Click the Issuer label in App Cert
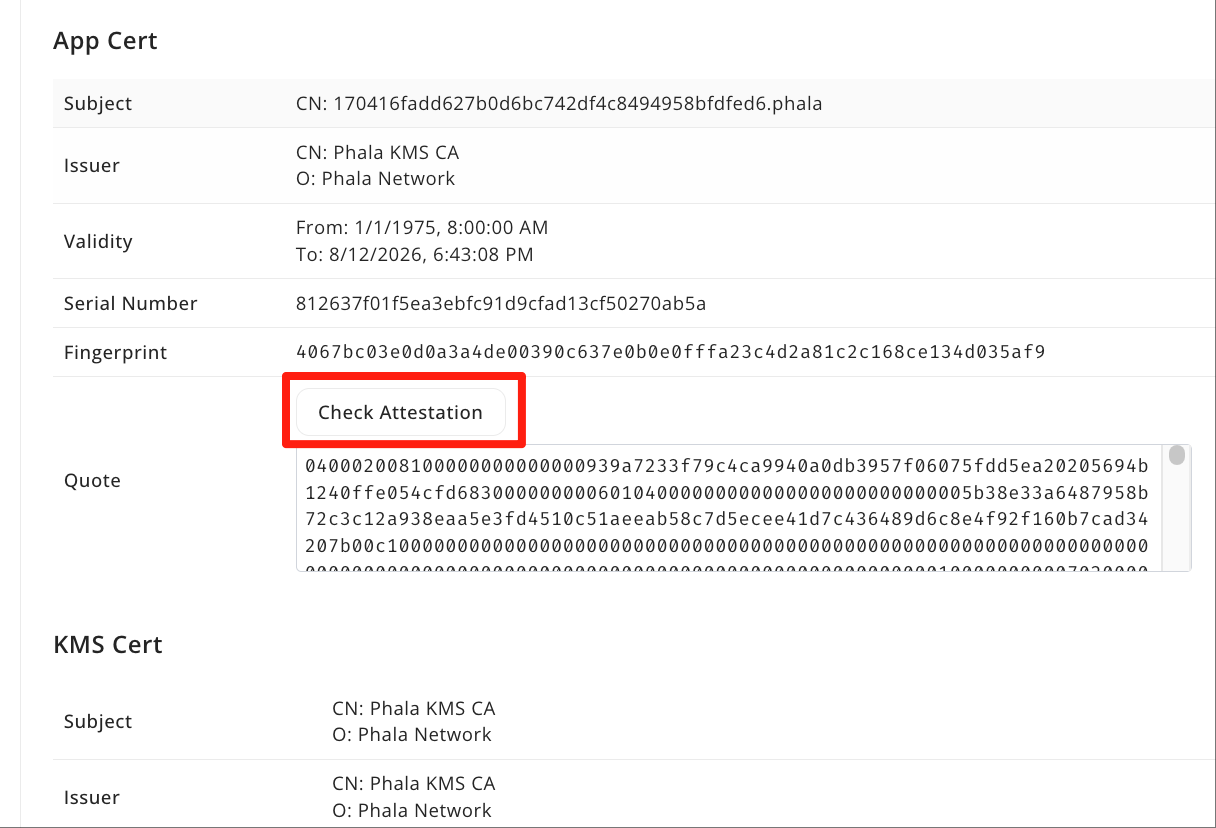1216x828 pixels. click(x=91, y=165)
